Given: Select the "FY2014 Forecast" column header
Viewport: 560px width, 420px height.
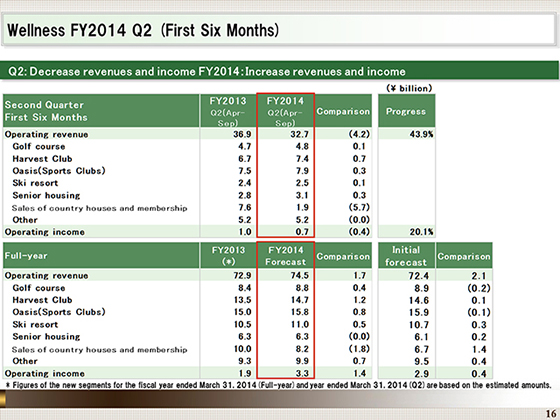Looking at the screenshot, I should point(285,256).
